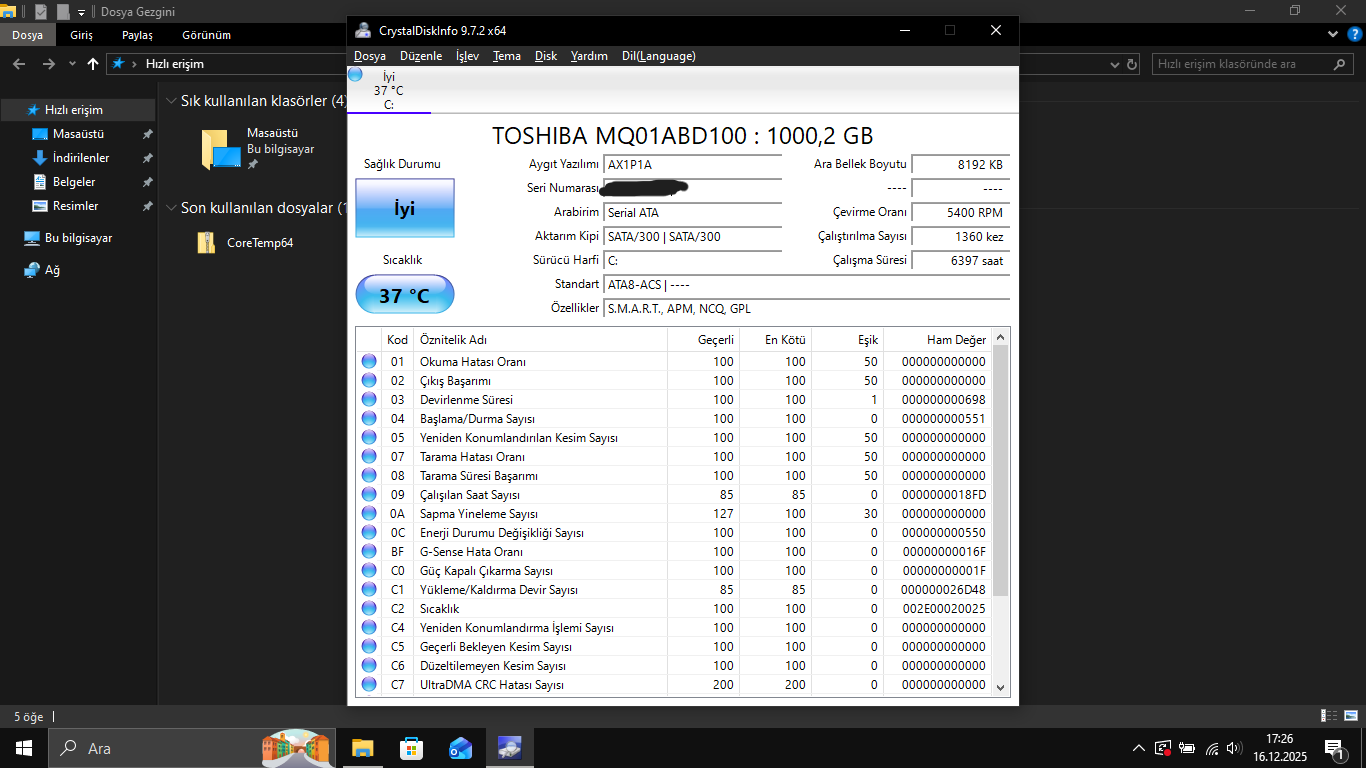Screen dimensions: 1366x768
Task: Click the CrystalDiskInfo taskbar icon
Action: point(508,748)
